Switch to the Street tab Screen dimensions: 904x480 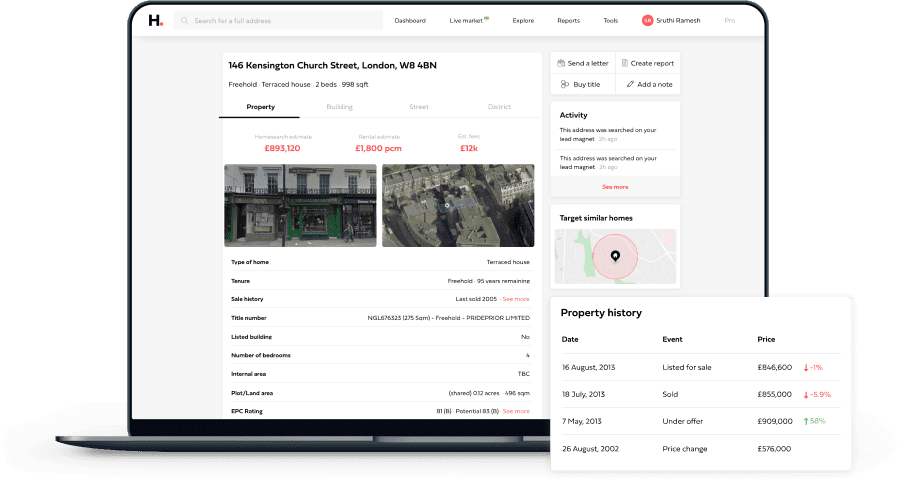click(x=419, y=106)
